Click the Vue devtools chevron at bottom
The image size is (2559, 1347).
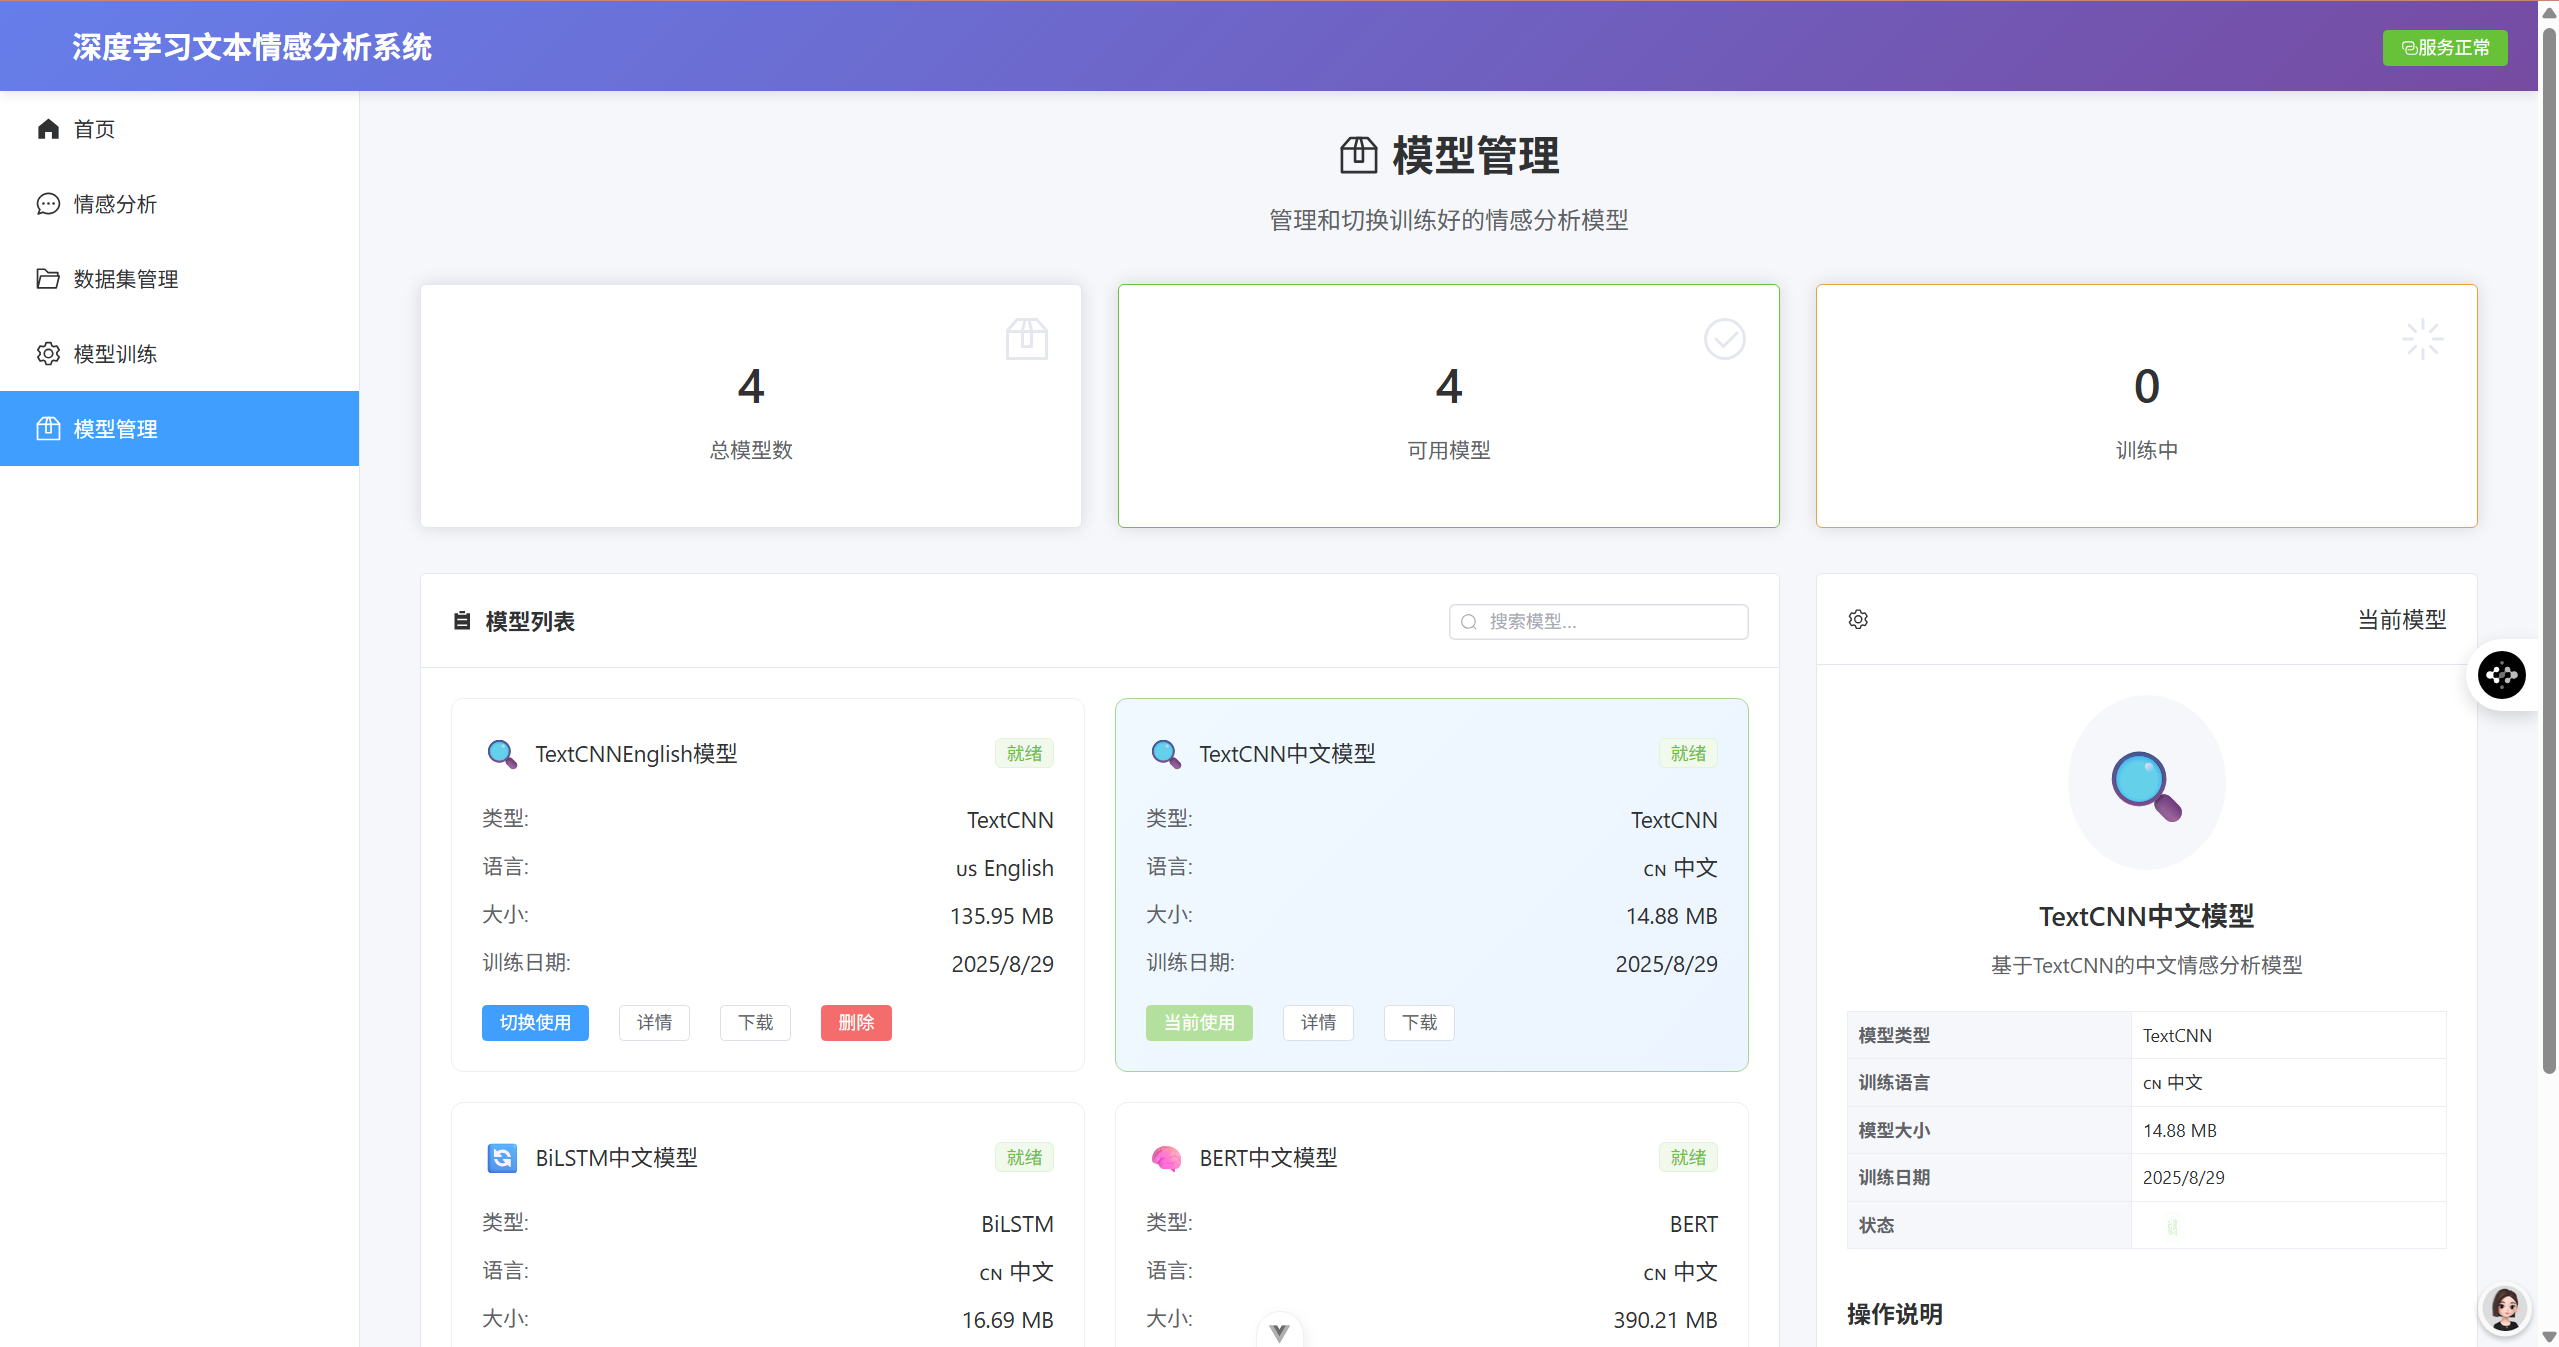pyautogui.click(x=1279, y=1332)
